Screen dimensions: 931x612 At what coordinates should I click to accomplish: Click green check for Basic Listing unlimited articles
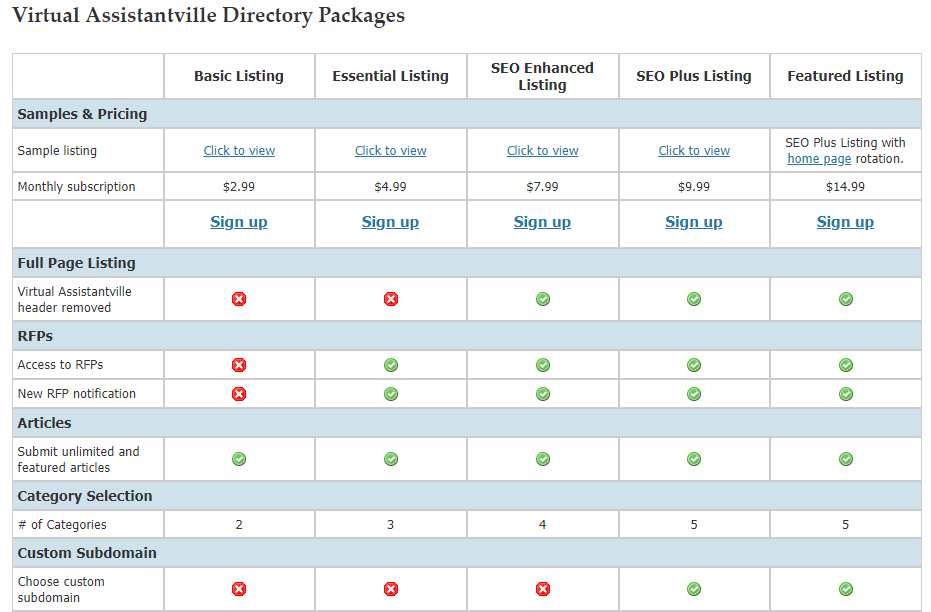(x=239, y=459)
